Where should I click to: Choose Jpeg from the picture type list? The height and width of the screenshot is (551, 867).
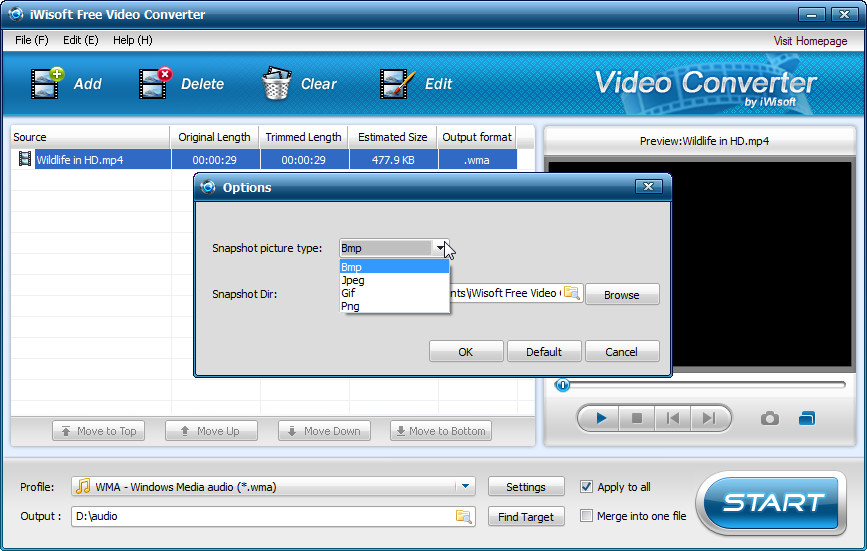pyautogui.click(x=394, y=280)
